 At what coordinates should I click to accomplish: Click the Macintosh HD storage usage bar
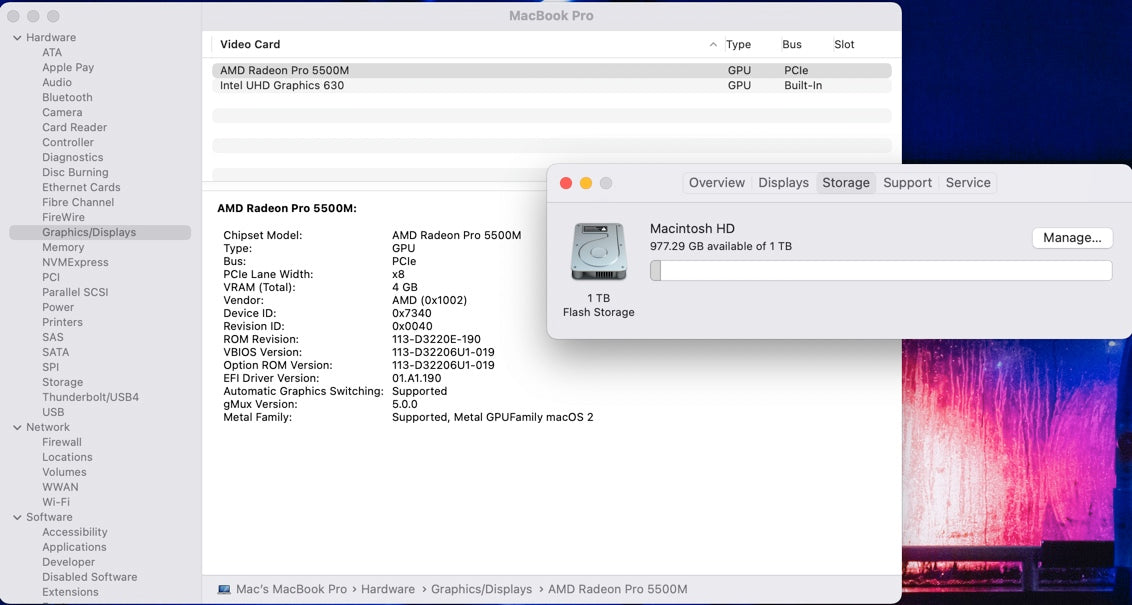point(881,270)
